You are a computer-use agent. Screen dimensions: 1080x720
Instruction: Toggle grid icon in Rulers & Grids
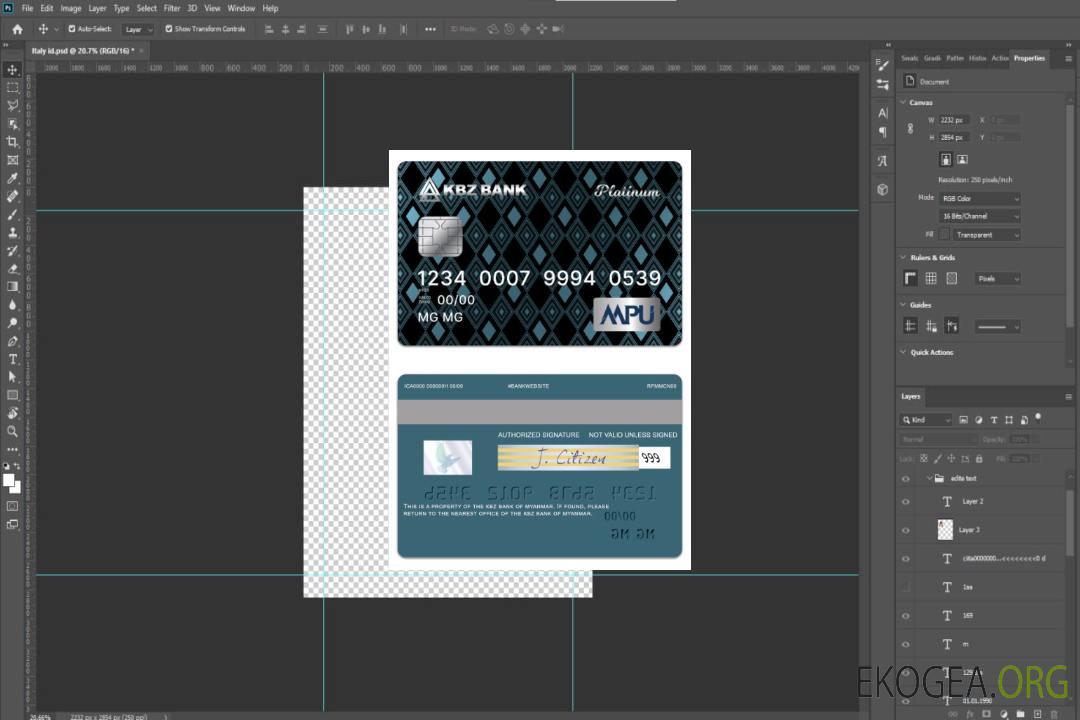(x=931, y=278)
